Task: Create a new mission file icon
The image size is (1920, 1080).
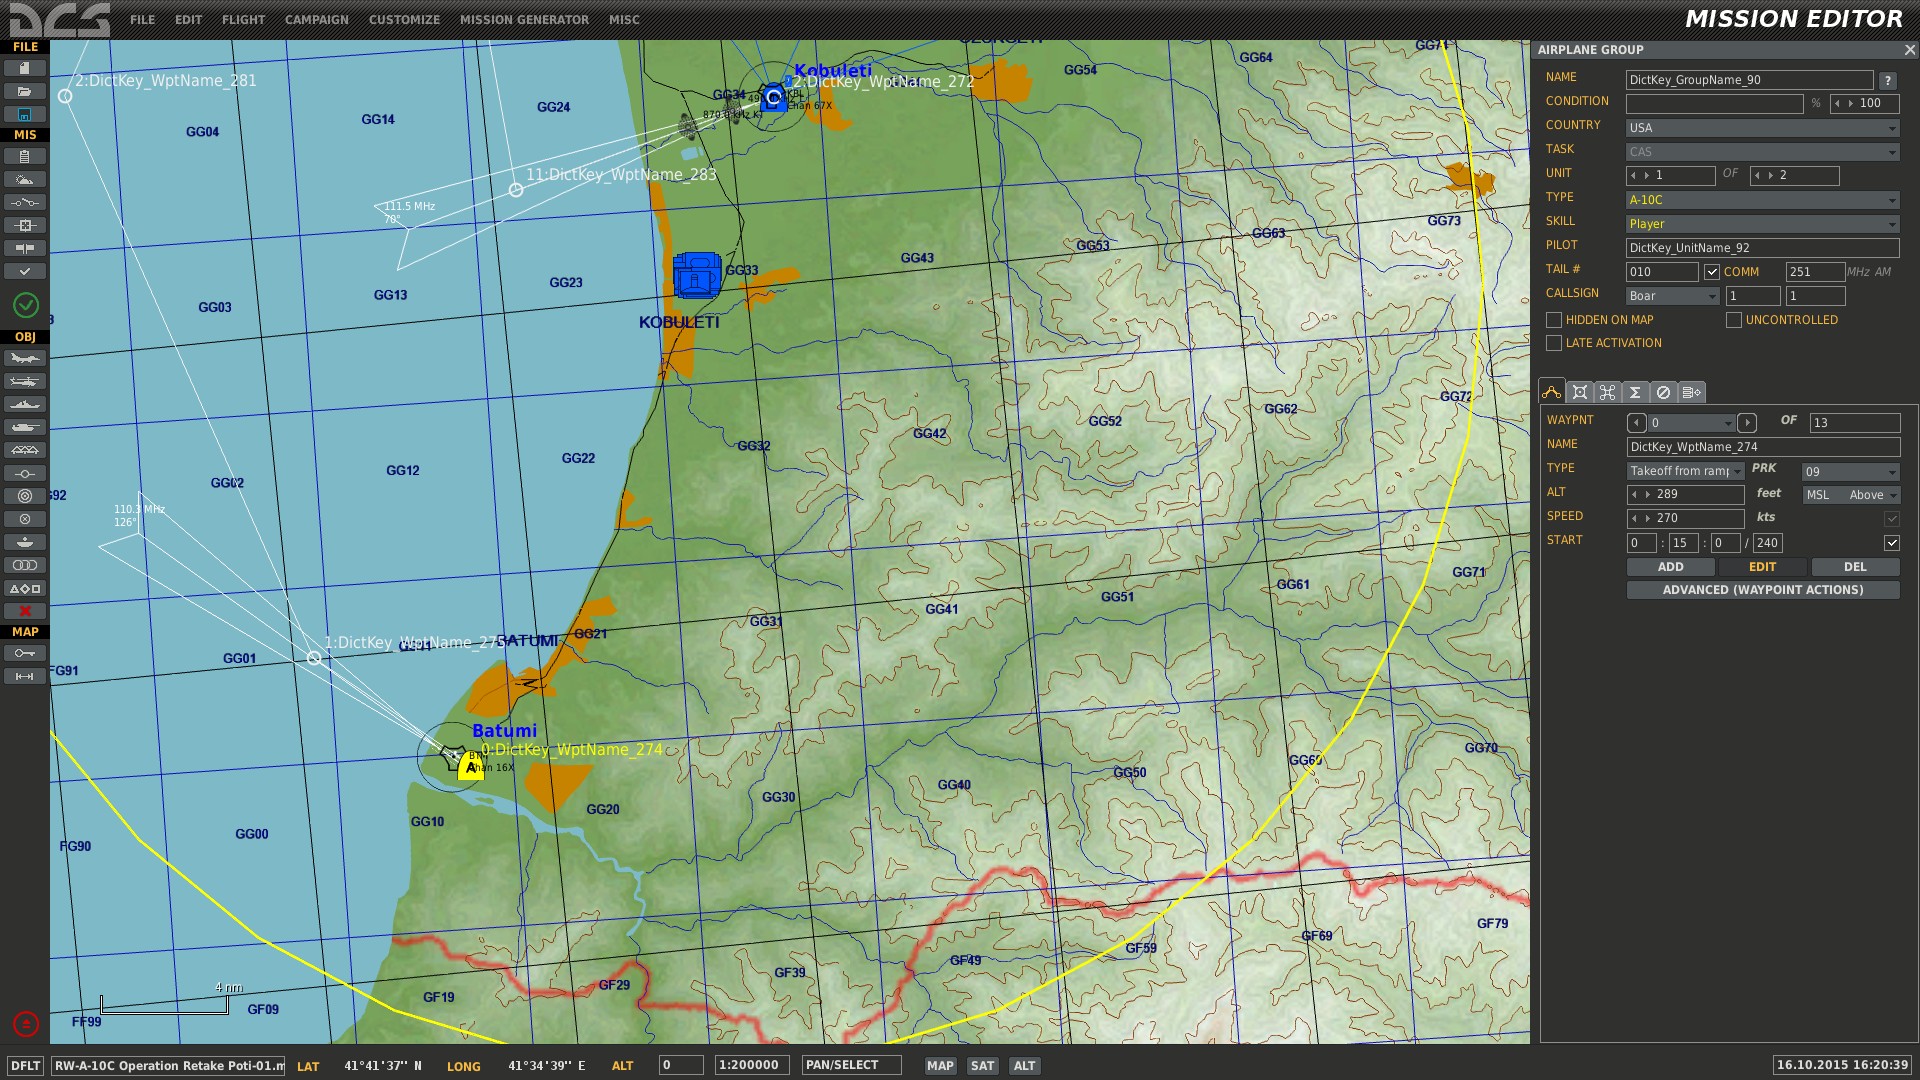Action: tap(25, 68)
